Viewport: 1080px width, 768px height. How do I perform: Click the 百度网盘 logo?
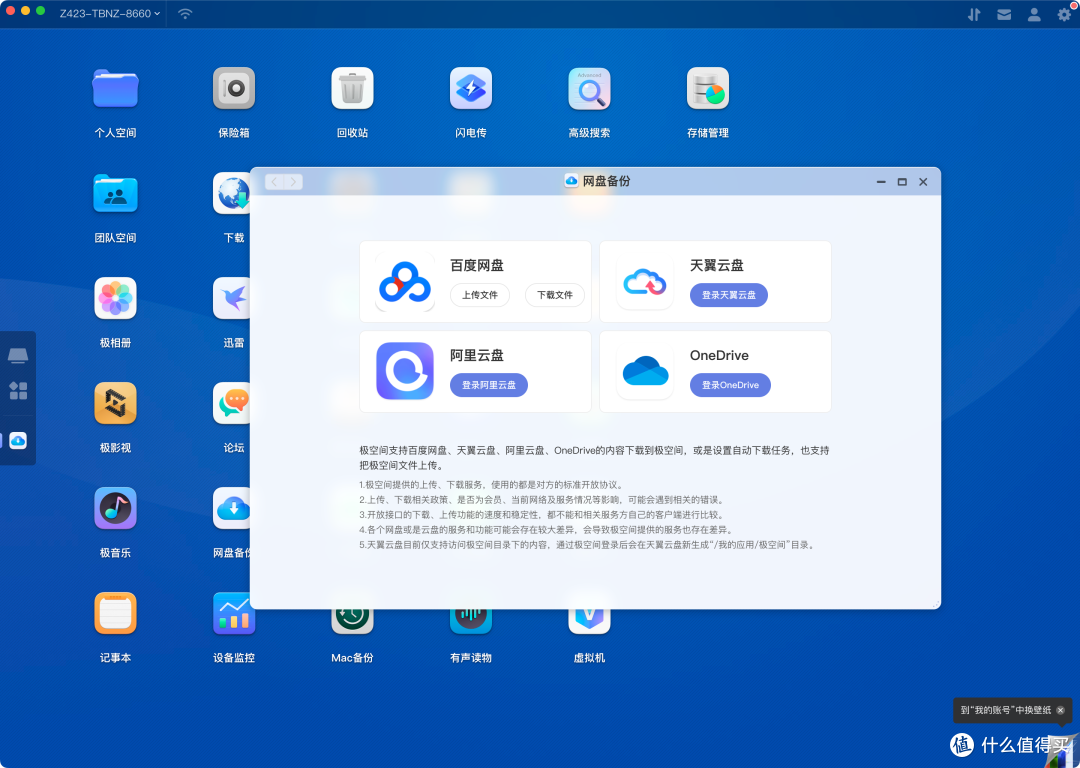(405, 282)
